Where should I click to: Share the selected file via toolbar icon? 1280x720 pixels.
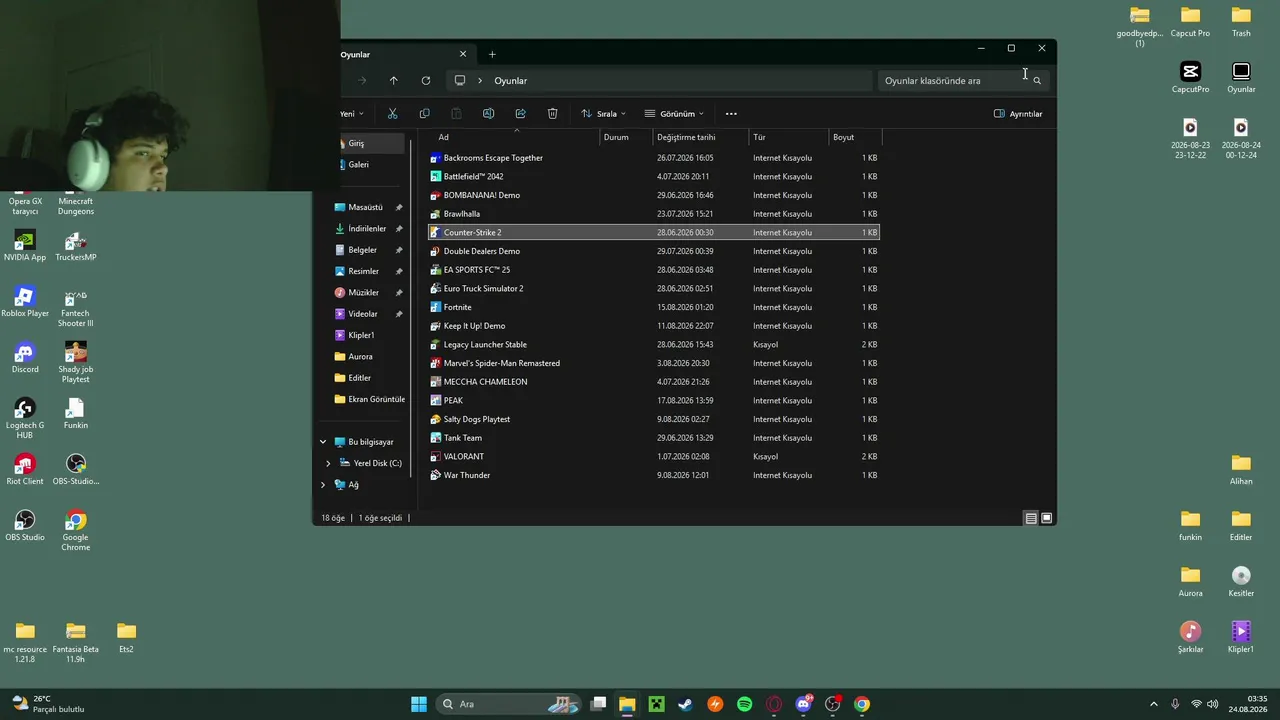coord(520,114)
